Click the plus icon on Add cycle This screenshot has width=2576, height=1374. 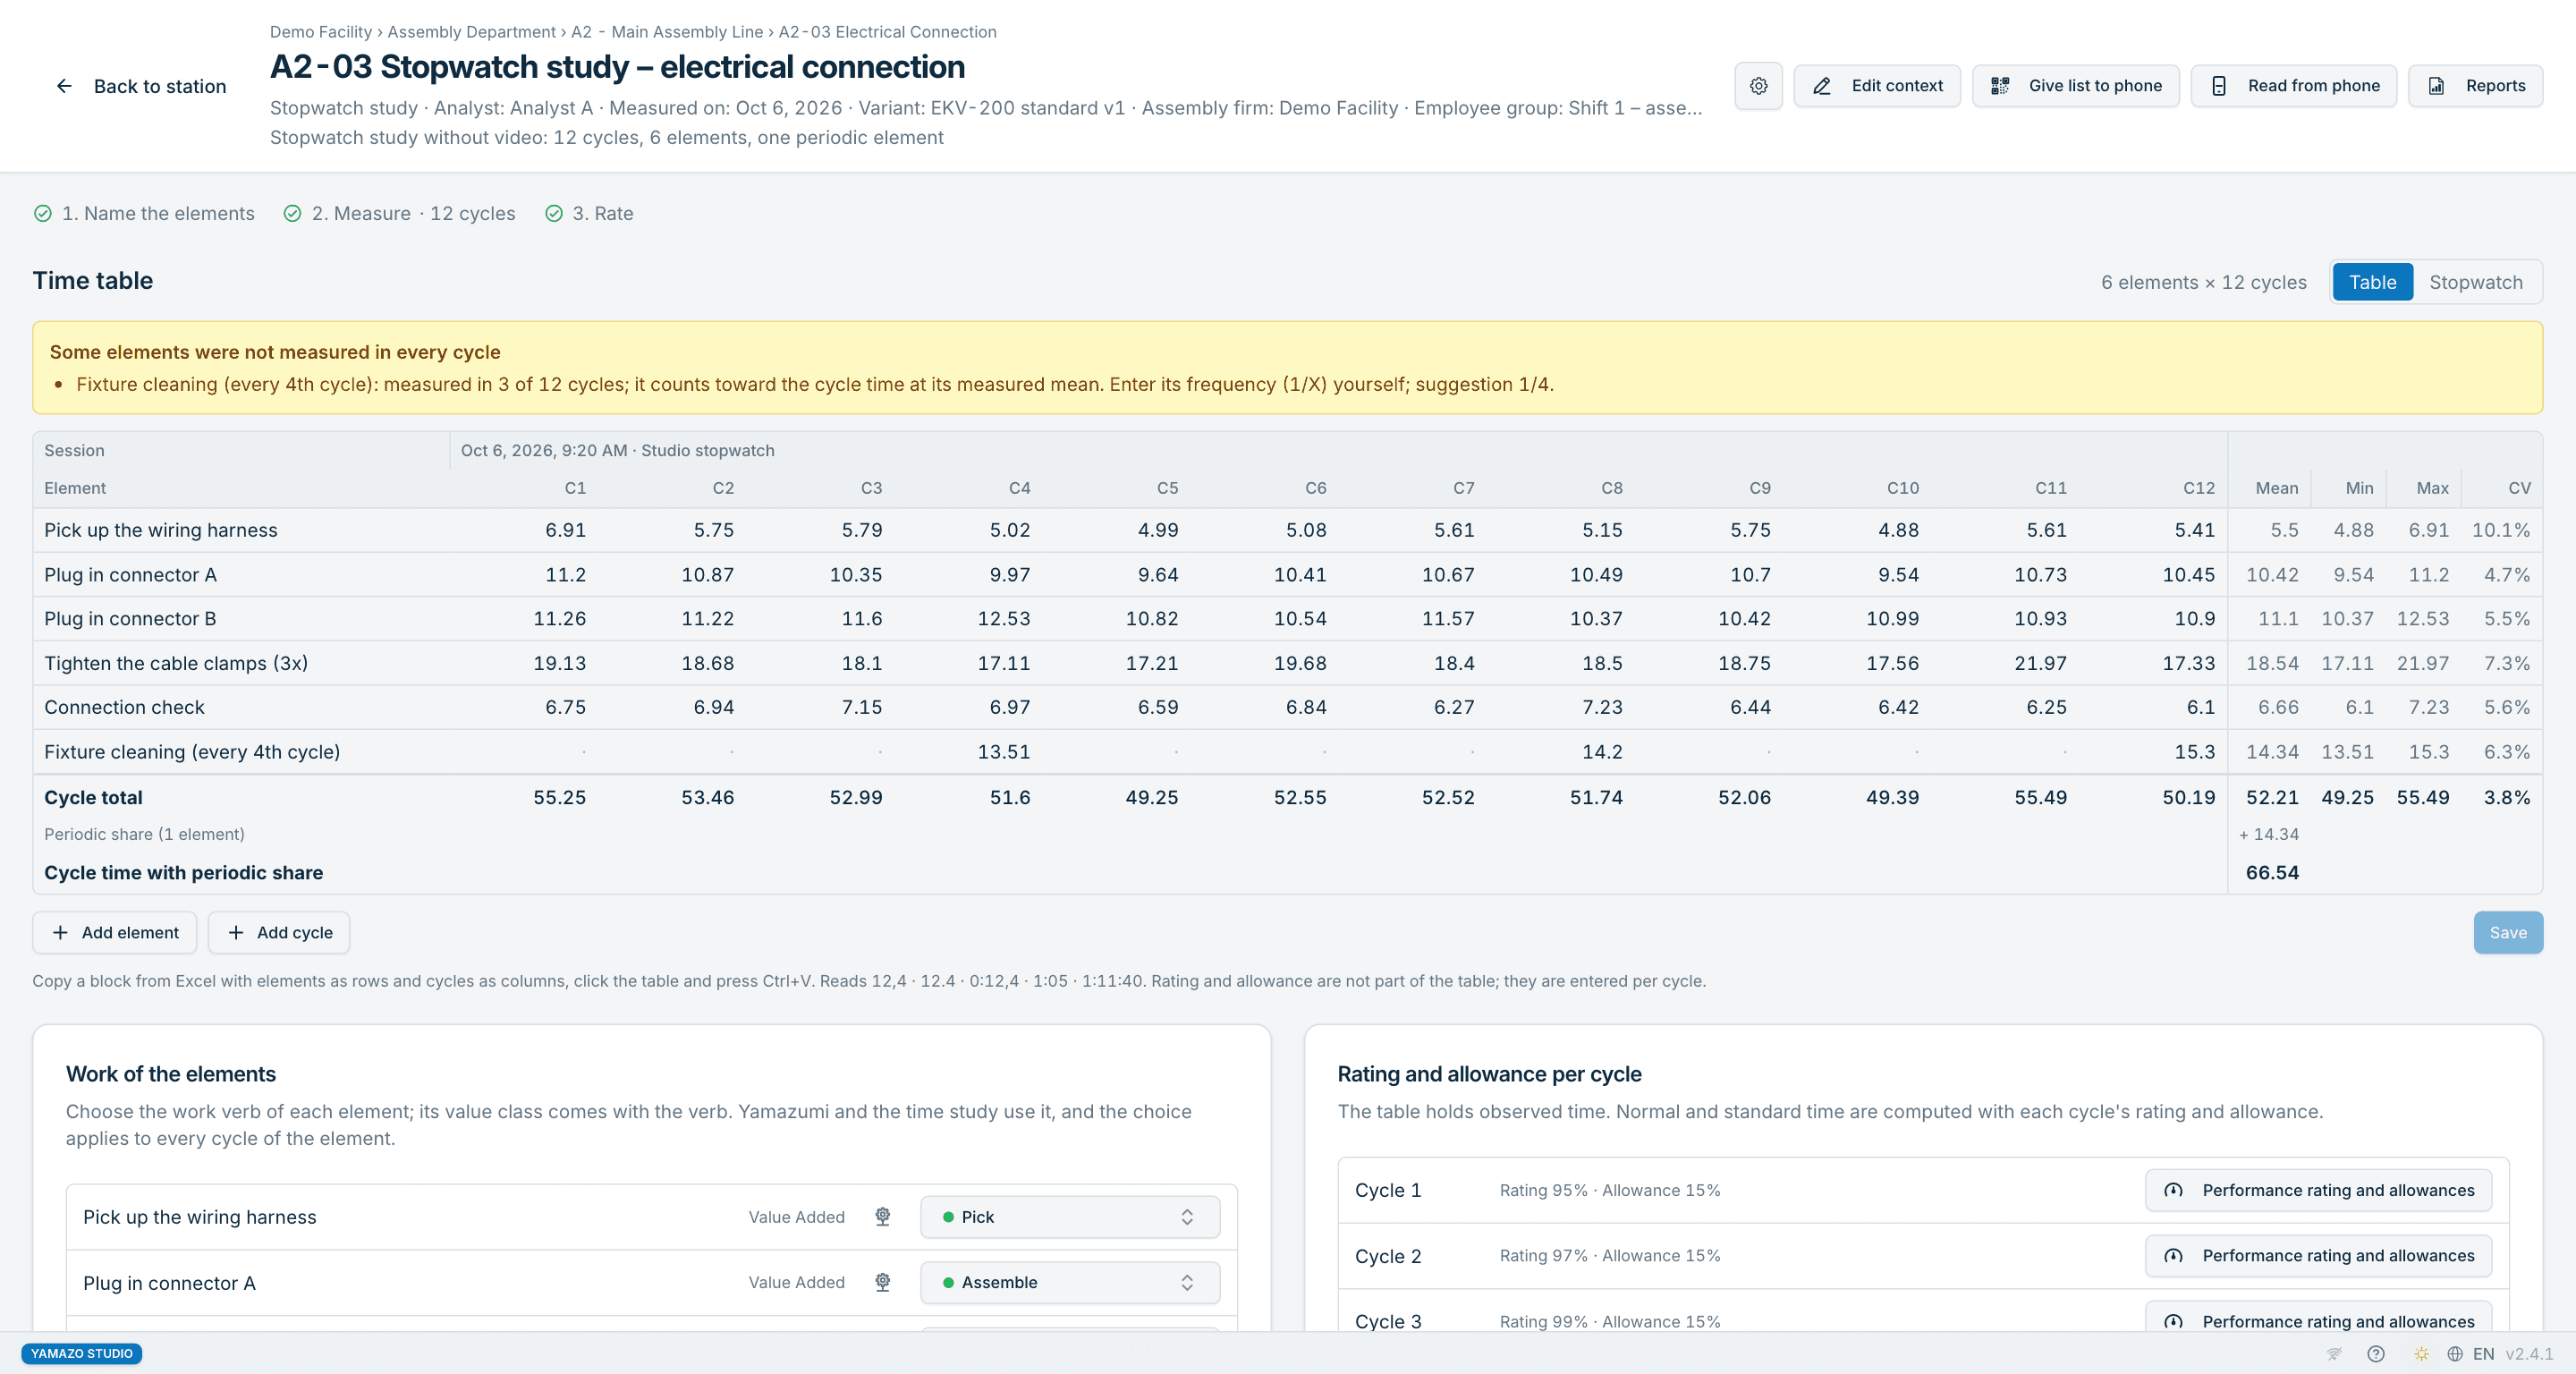tap(235, 932)
